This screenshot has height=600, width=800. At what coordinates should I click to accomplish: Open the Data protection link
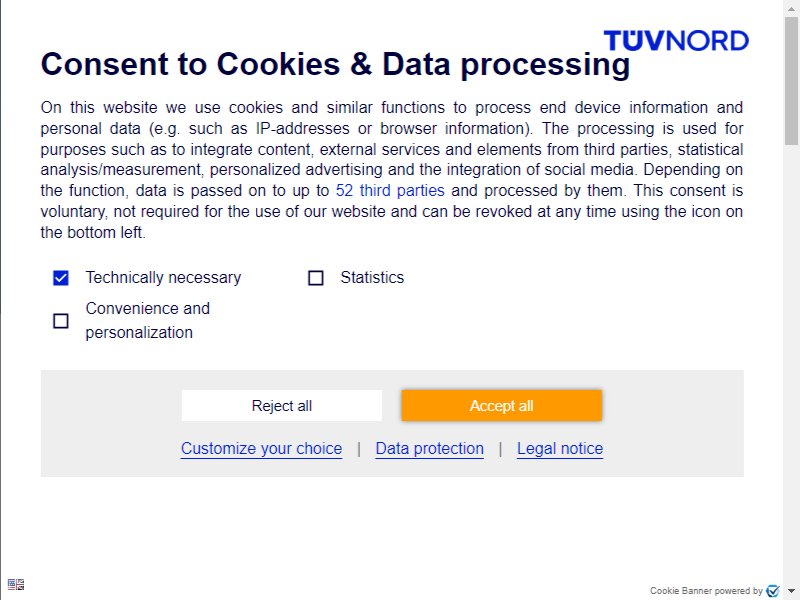point(430,448)
